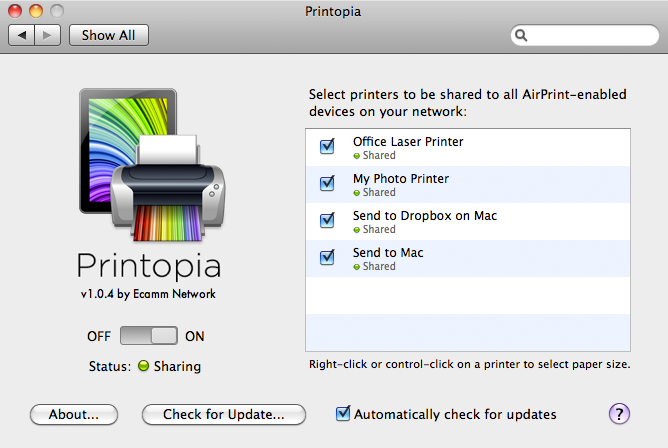The image size is (668, 448).
Task: Select the Send to Dropbox on Mac row
Action: point(468,221)
